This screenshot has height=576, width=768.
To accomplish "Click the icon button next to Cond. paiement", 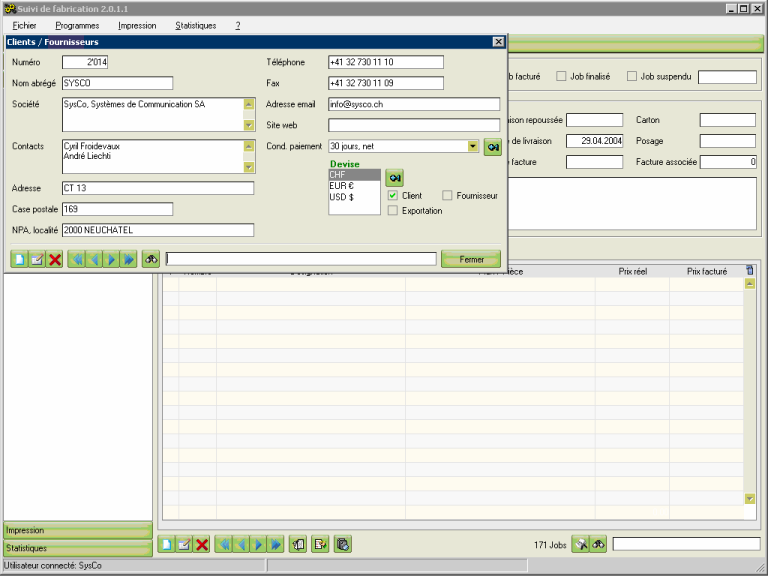I will [x=493, y=147].
